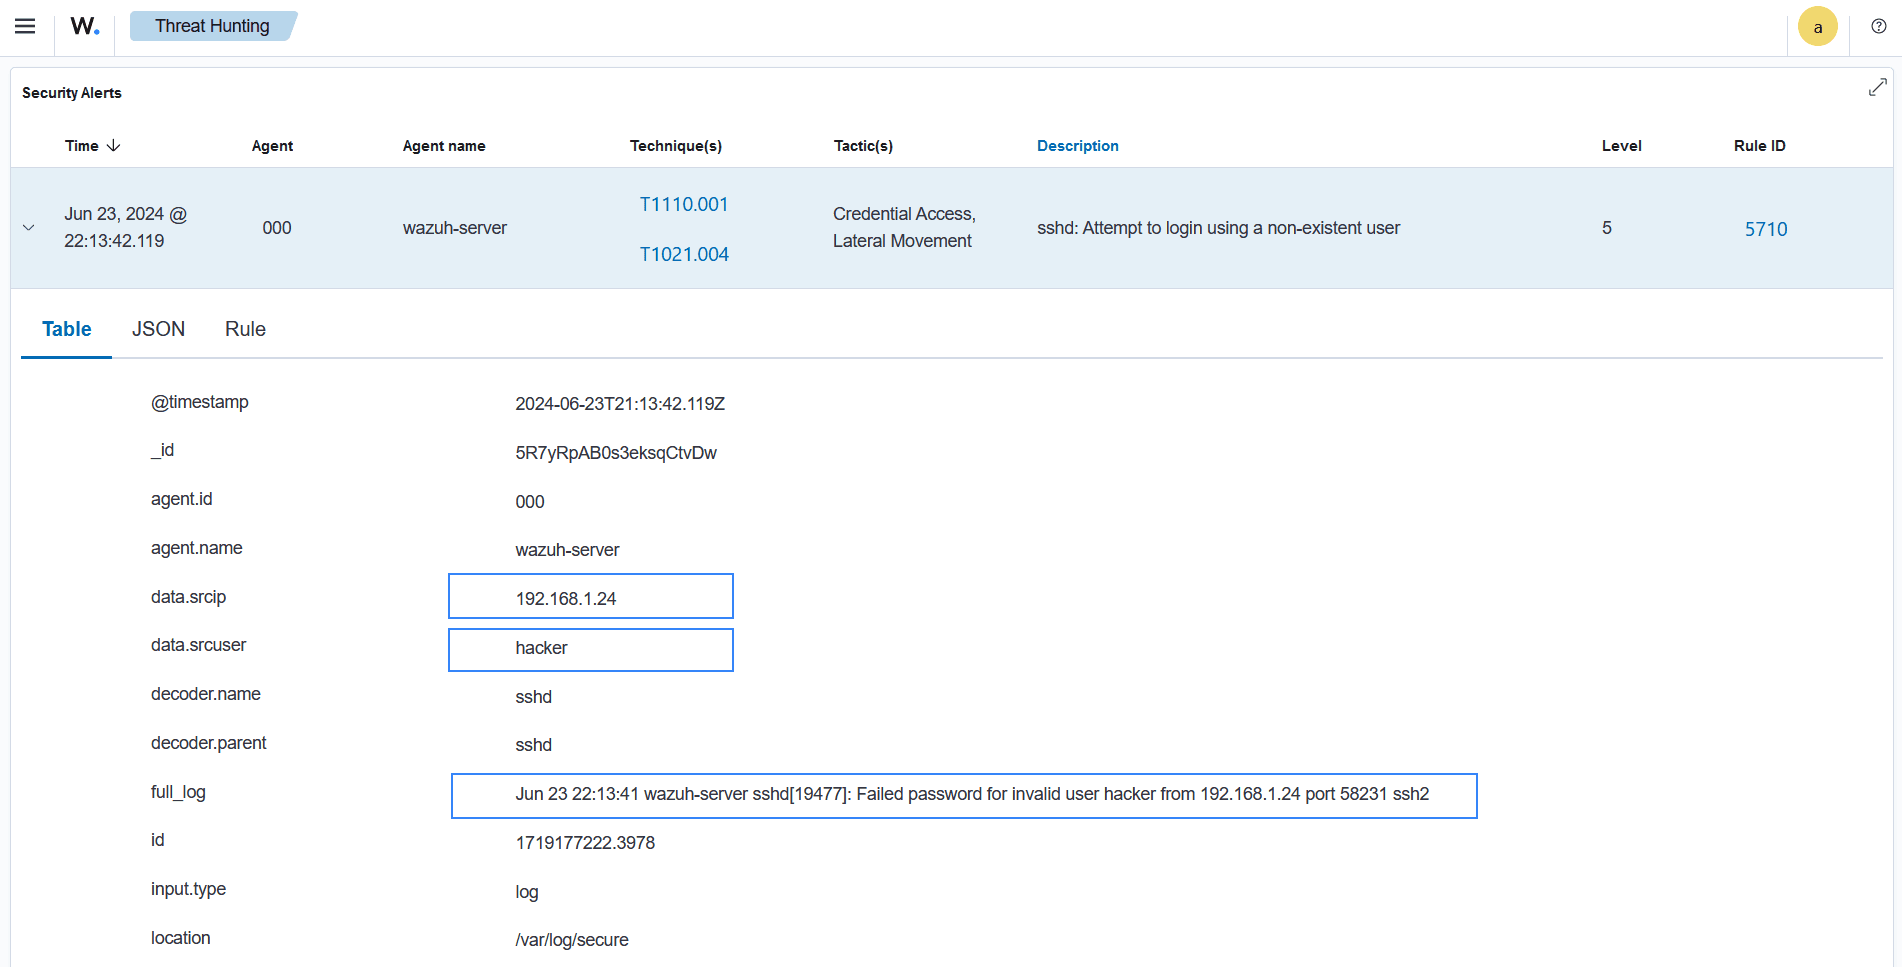
Task: Click the Agent name column header
Action: [x=444, y=145]
